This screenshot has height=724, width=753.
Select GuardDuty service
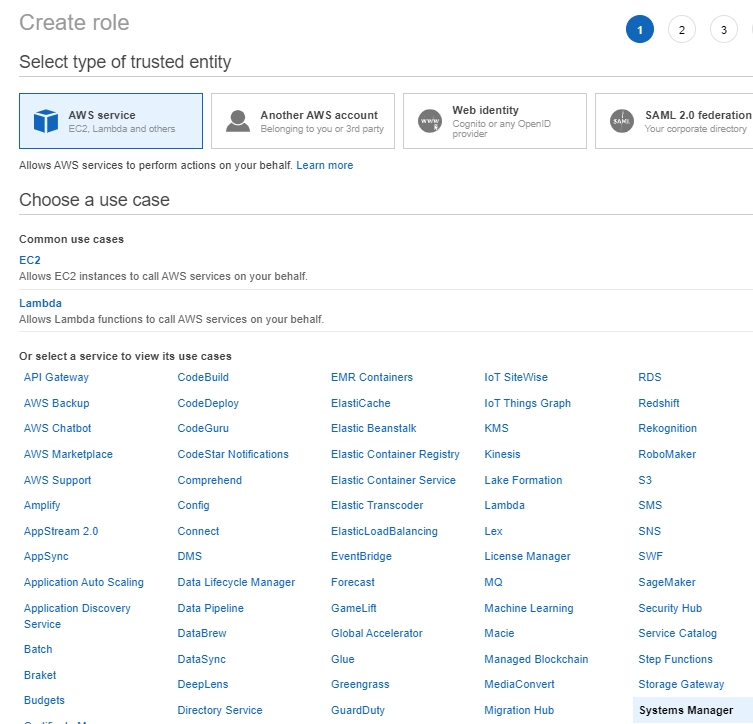[x=358, y=710]
